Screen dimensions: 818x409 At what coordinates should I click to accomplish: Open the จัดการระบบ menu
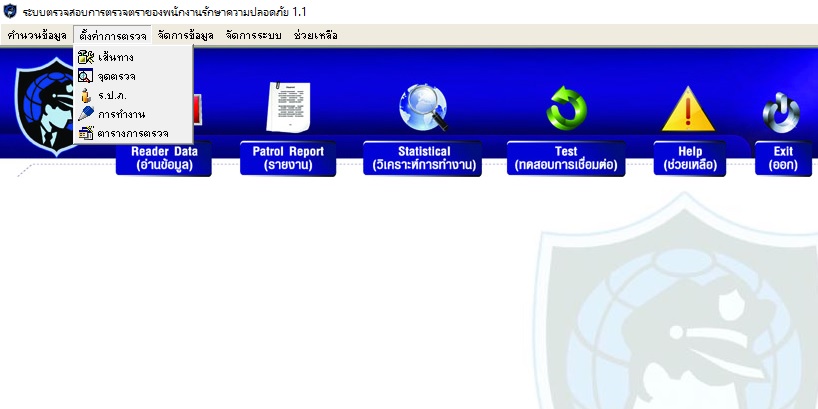point(254,35)
